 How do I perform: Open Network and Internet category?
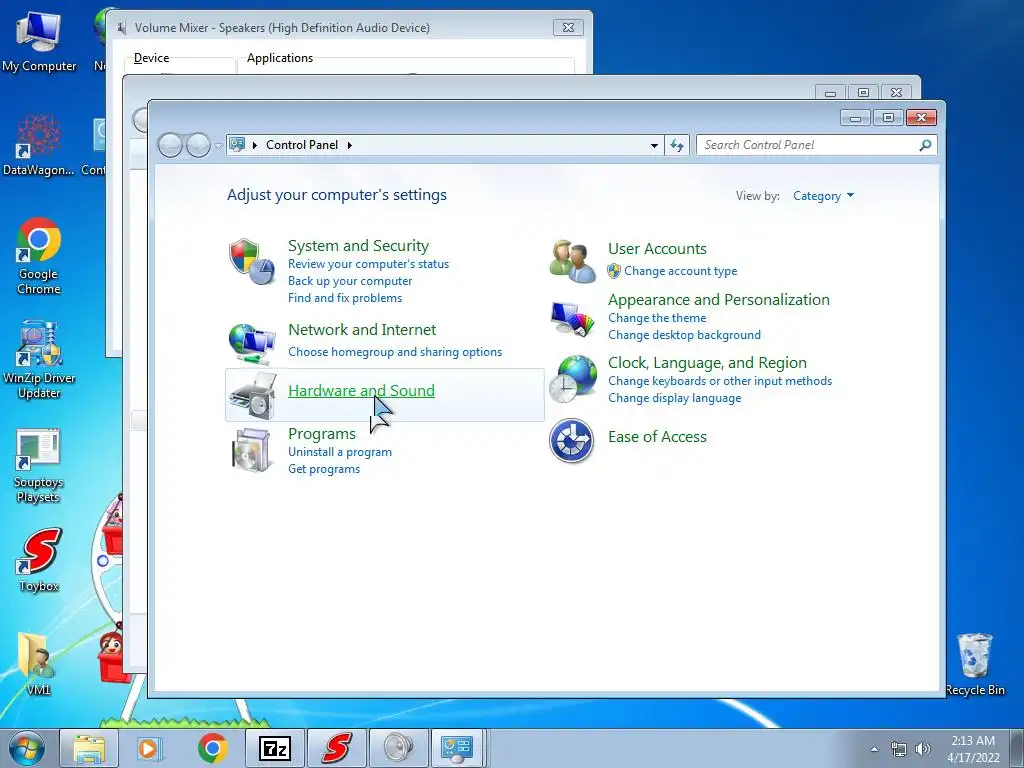click(x=362, y=330)
